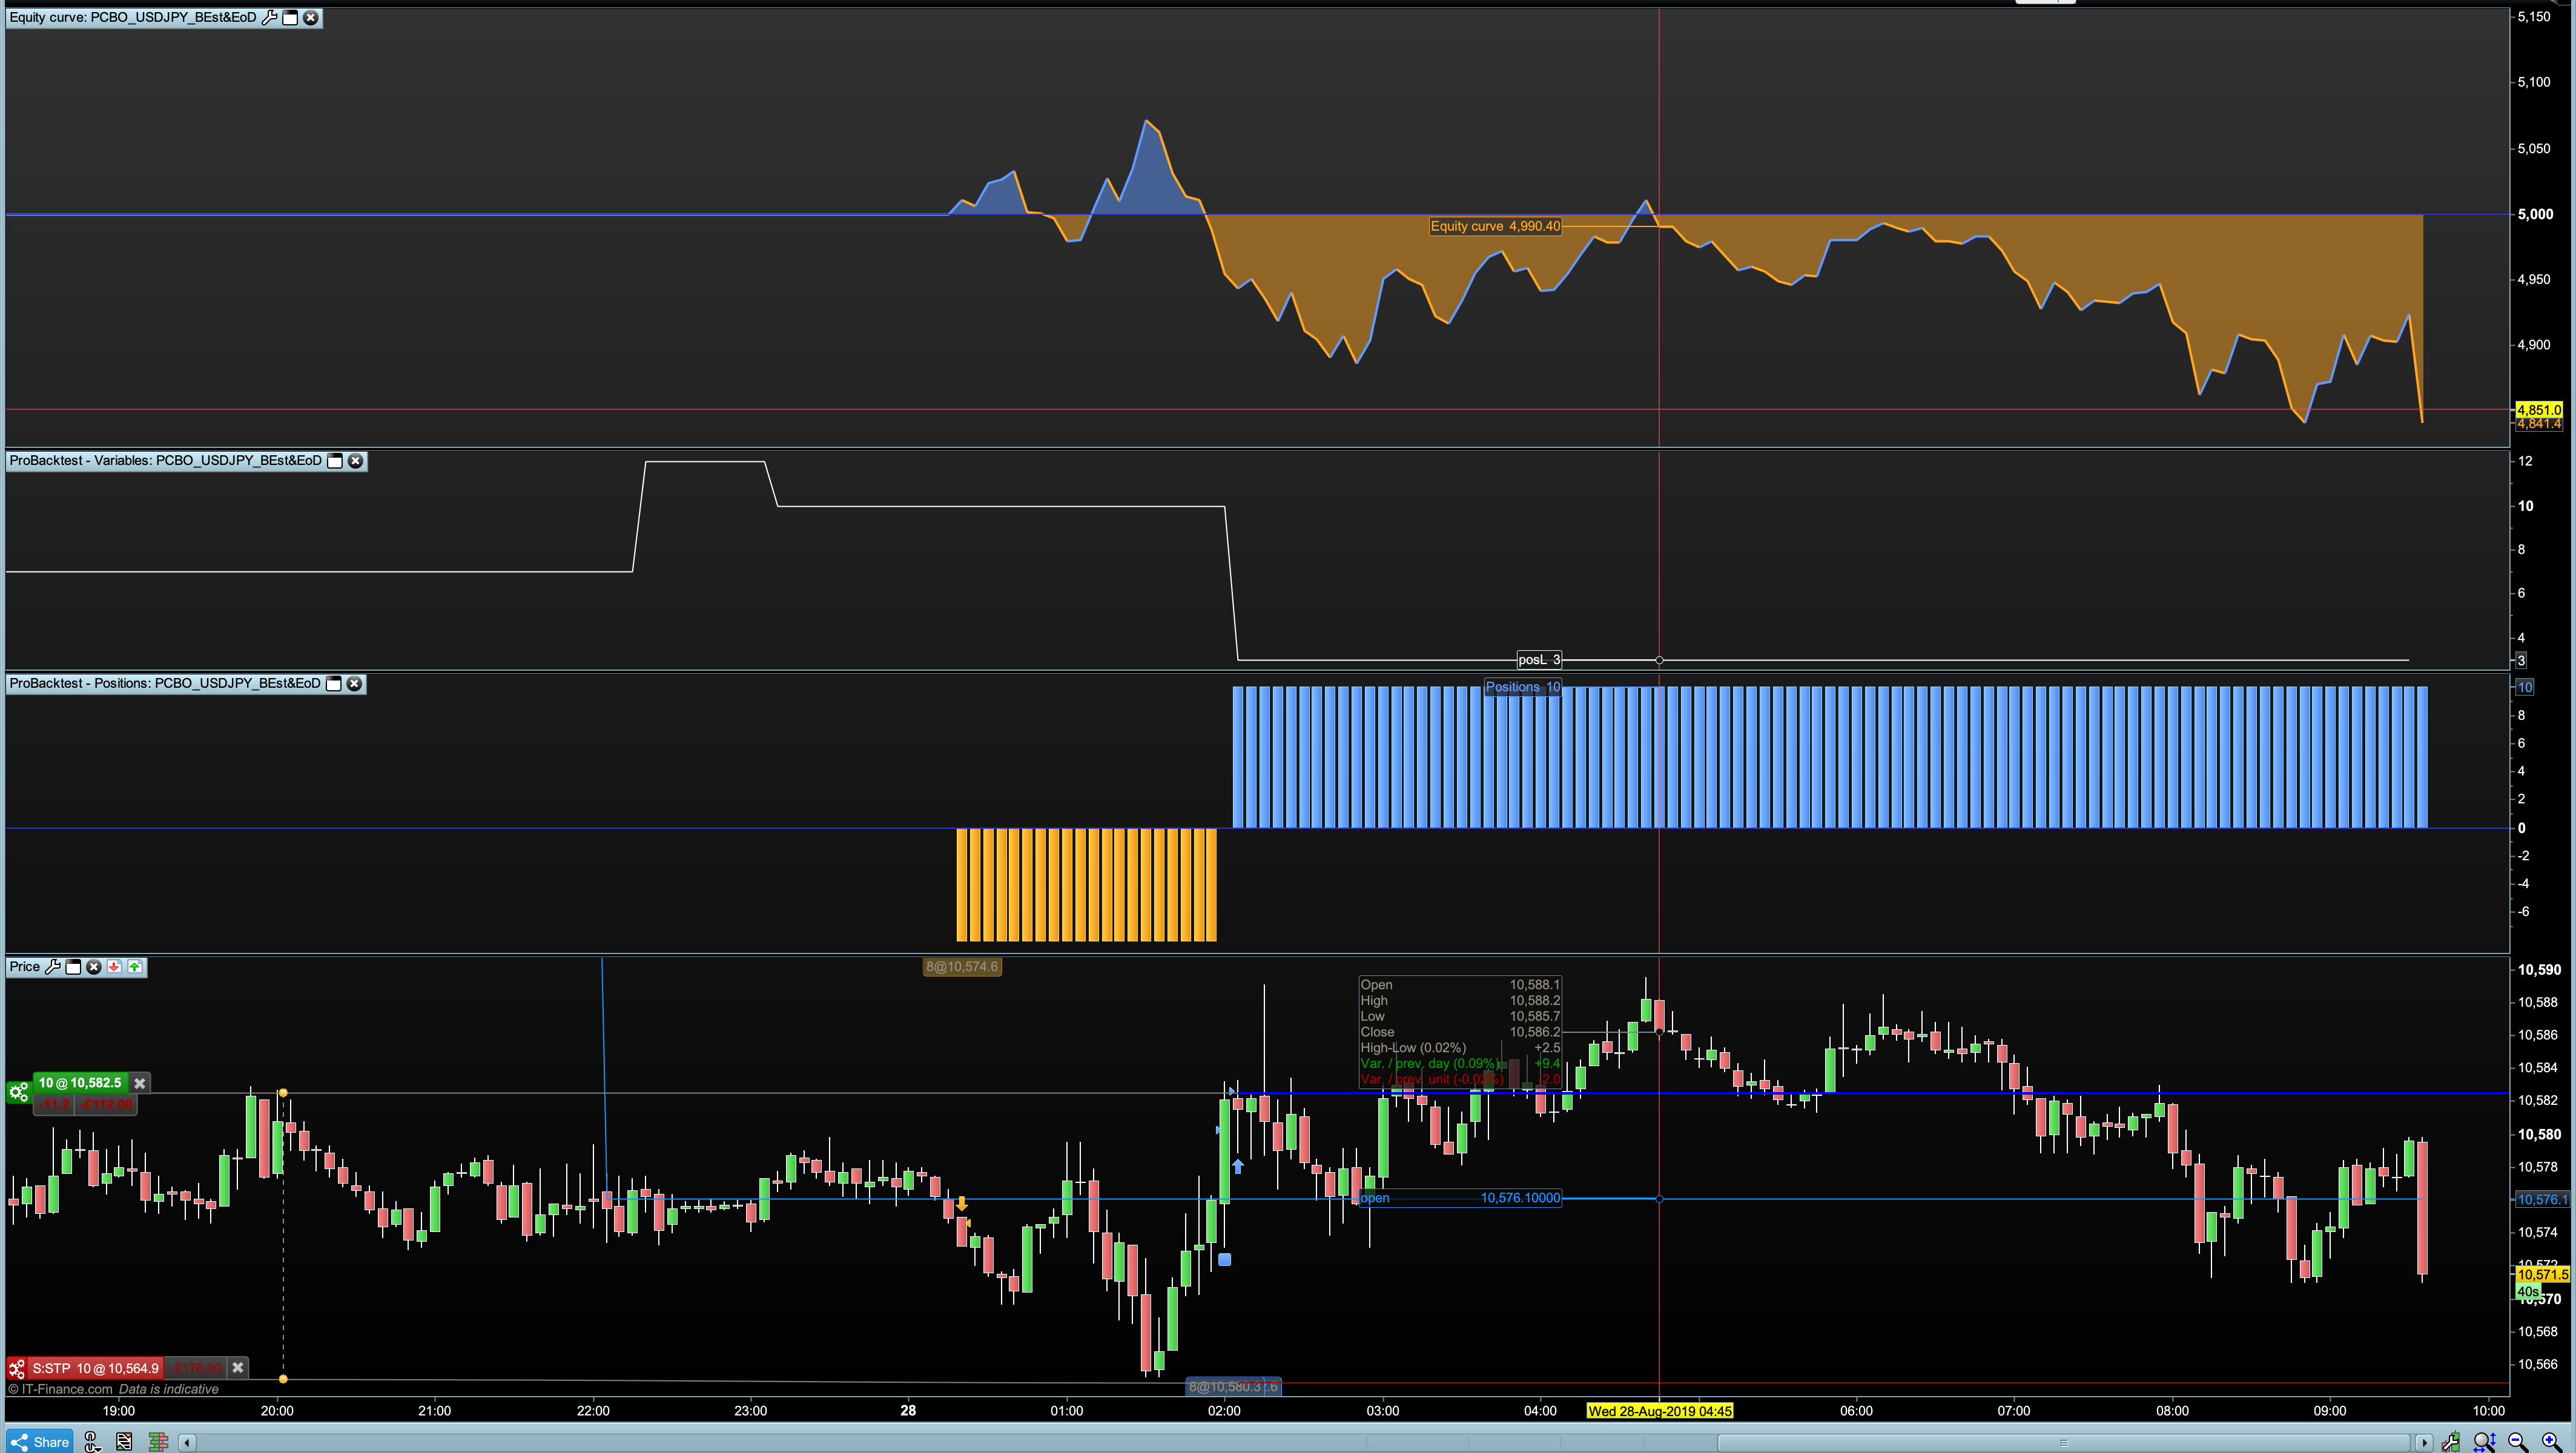Click red down-arrow icon in Price header
The image size is (2576, 1453).
tap(115, 966)
